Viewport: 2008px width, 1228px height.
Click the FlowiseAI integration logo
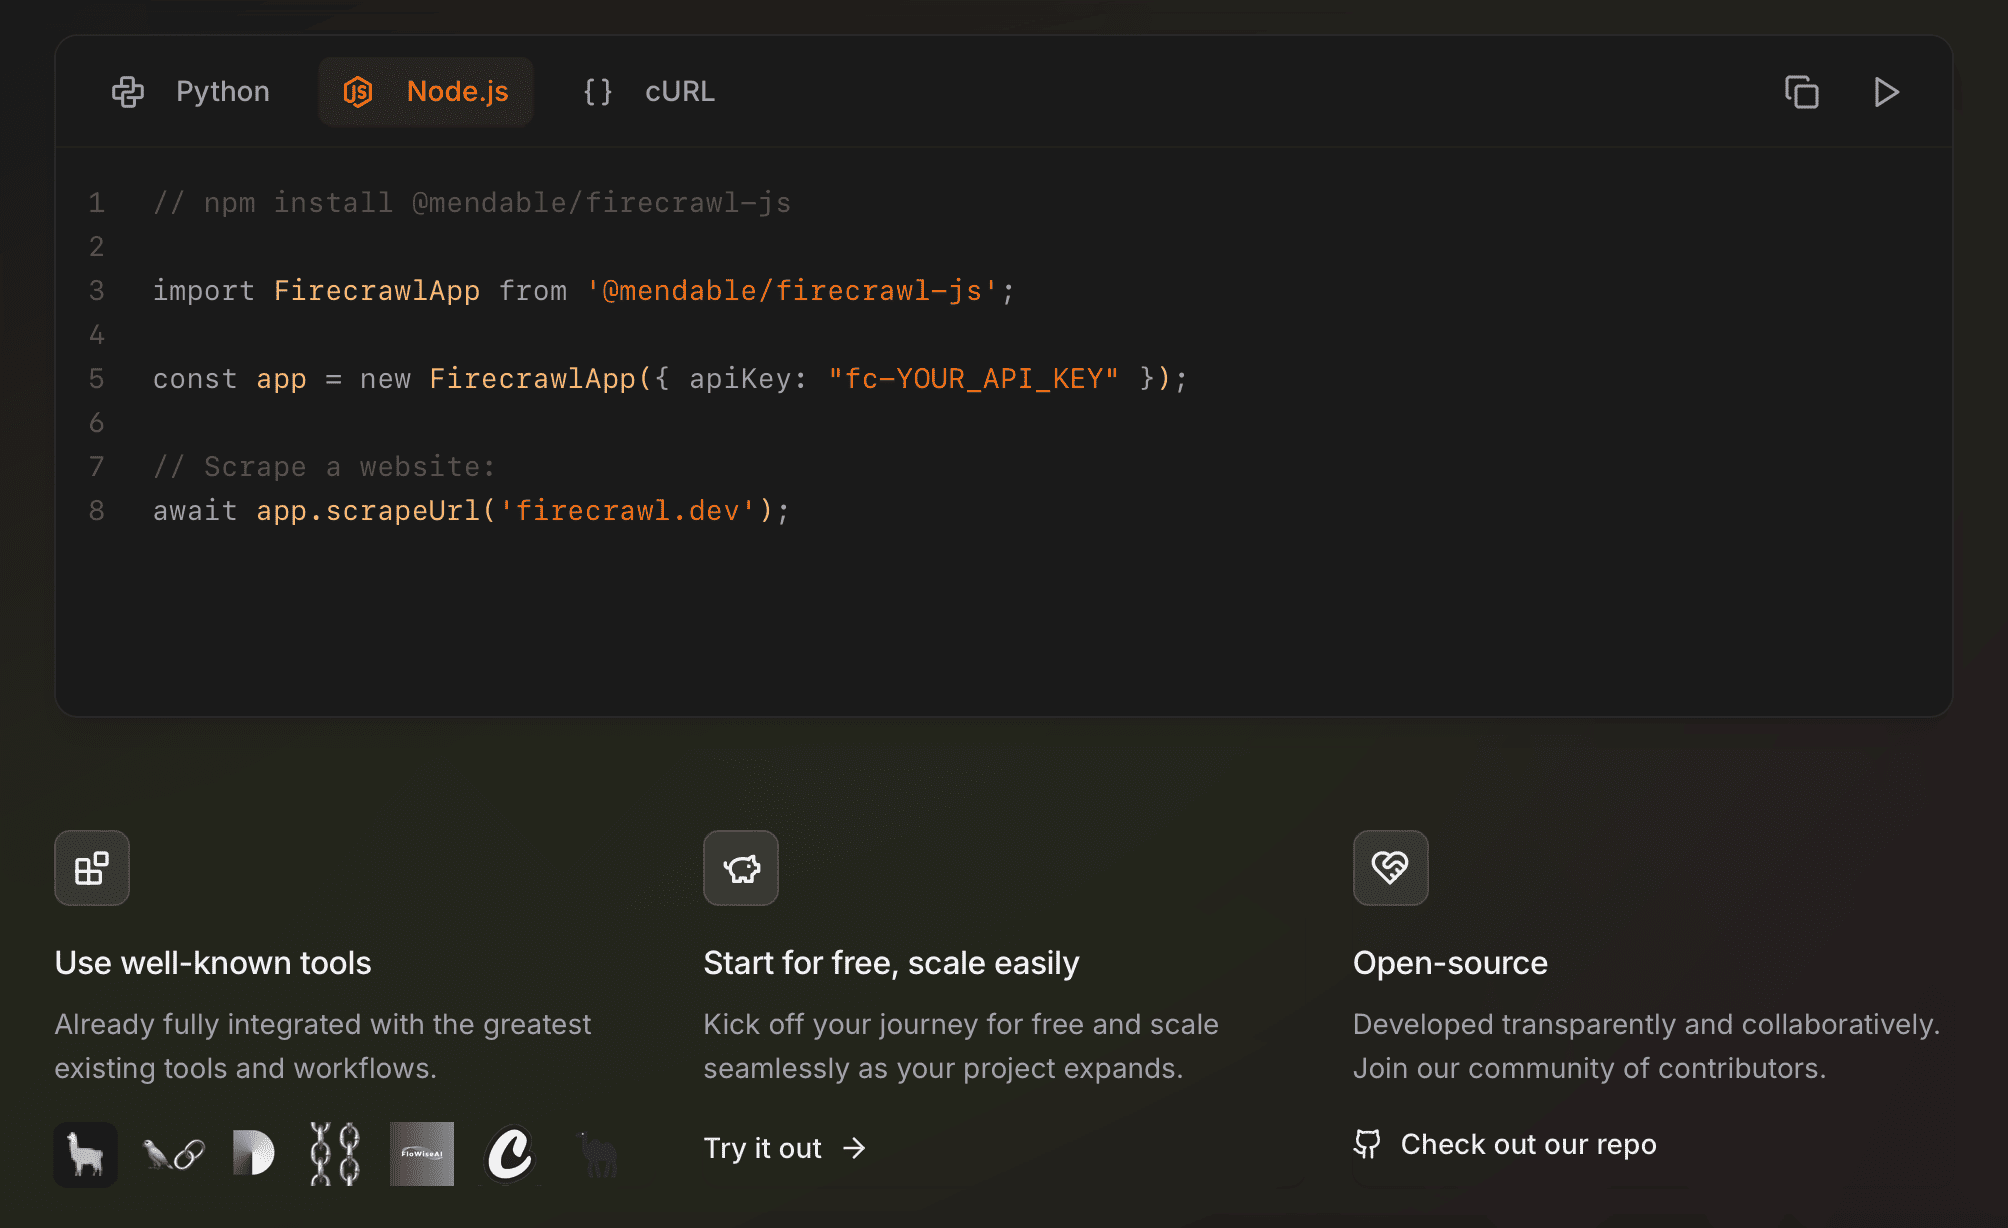(x=421, y=1154)
